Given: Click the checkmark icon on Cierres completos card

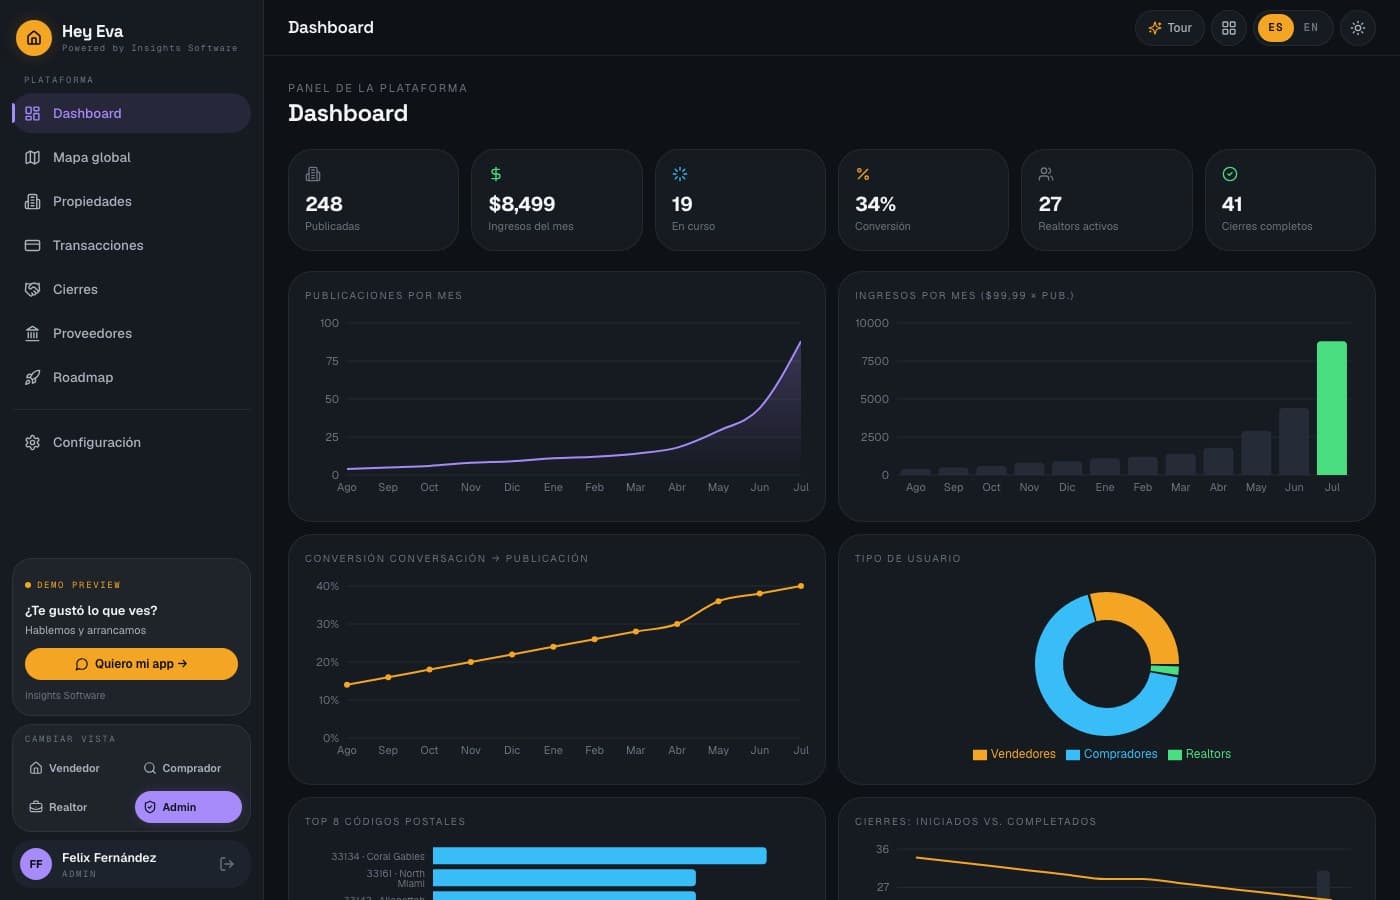Looking at the screenshot, I should [1230, 174].
